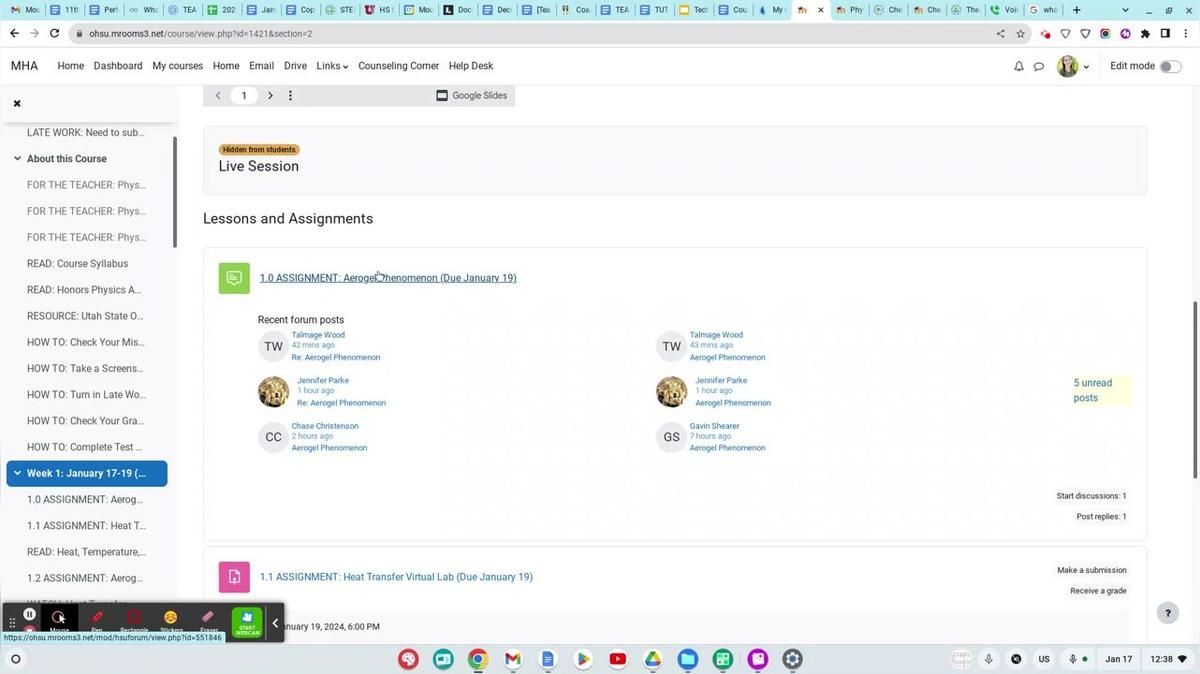Toggle Edit mode switch on
The height and width of the screenshot is (674, 1200).
1169,66
